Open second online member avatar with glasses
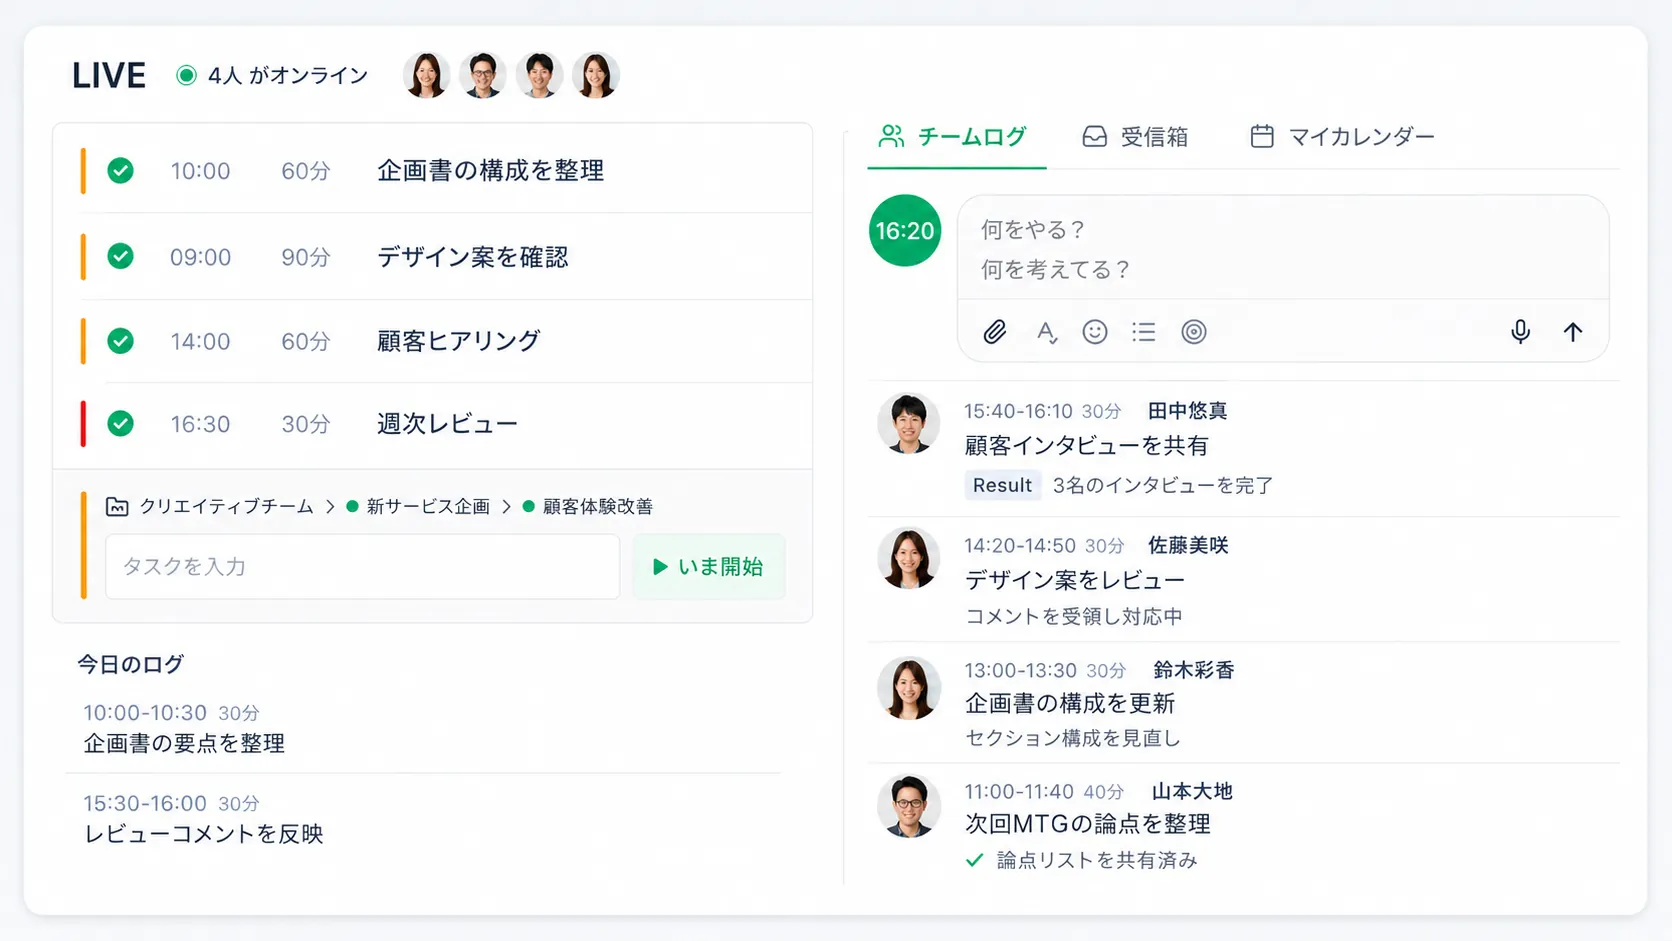This screenshot has width=1672, height=941. click(483, 75)
